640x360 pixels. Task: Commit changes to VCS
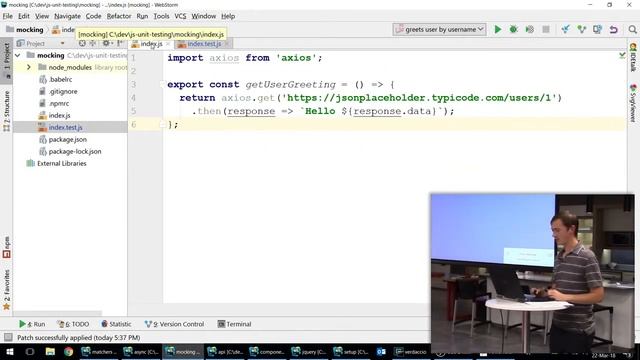[x=581, y=29]
